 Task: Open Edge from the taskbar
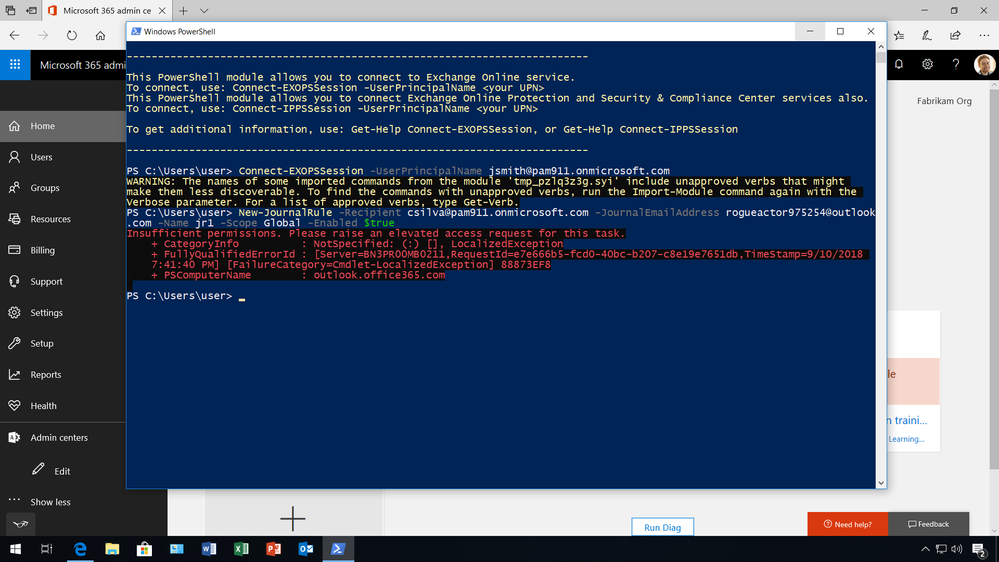point(80,549)
